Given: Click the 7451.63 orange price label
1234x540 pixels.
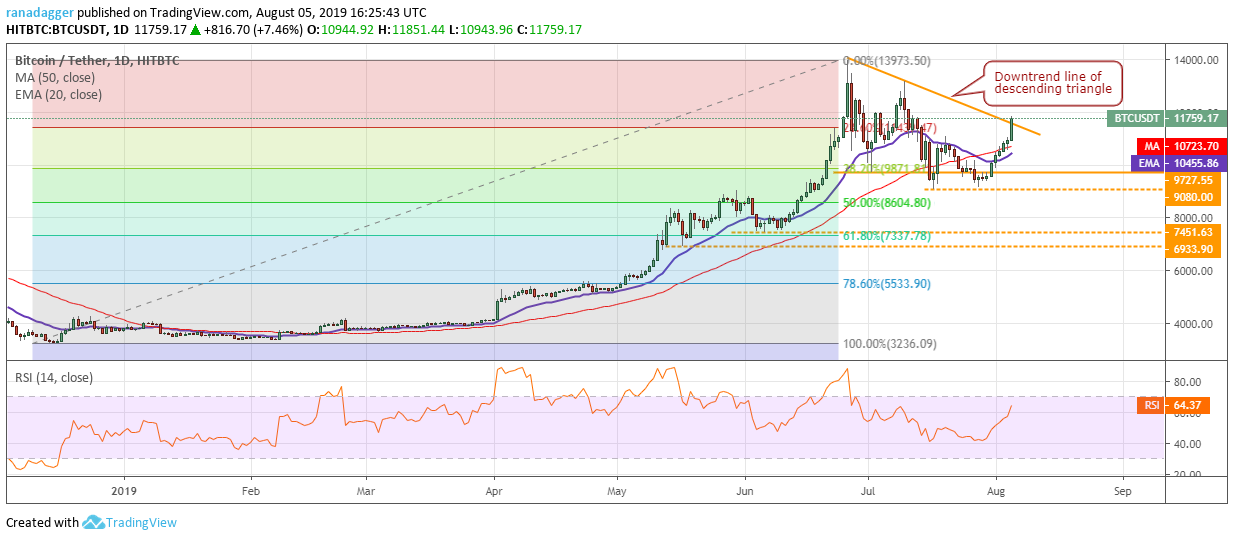Looking at the screenshot, I should (x=1194, y=233).
